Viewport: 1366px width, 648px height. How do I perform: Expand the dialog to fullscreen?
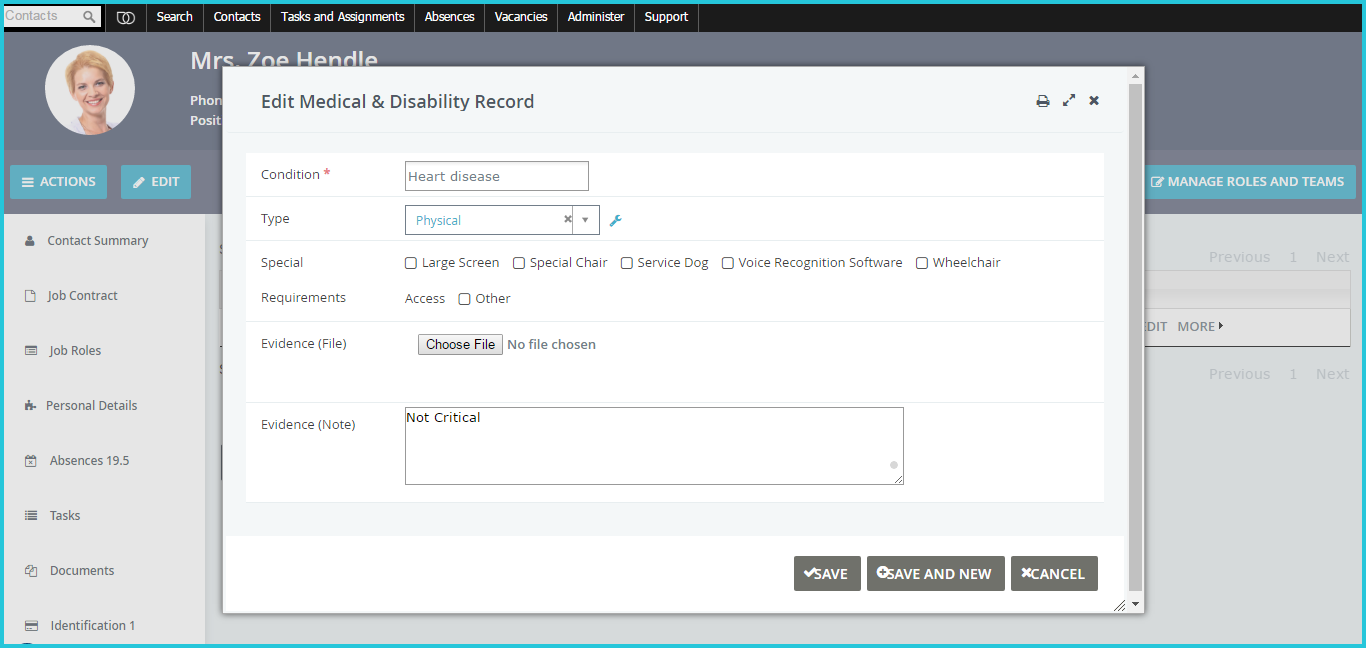1069,100
